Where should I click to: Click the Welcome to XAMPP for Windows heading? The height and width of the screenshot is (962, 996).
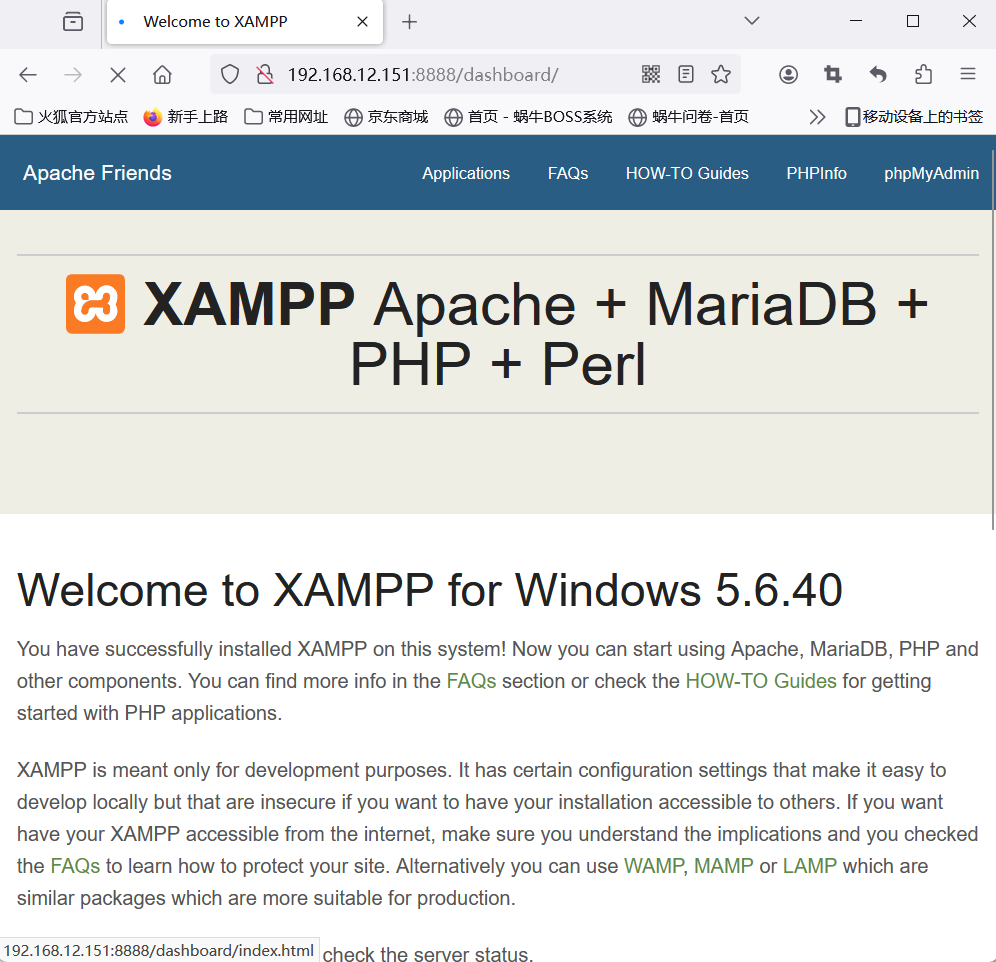[x=429, y=590]
